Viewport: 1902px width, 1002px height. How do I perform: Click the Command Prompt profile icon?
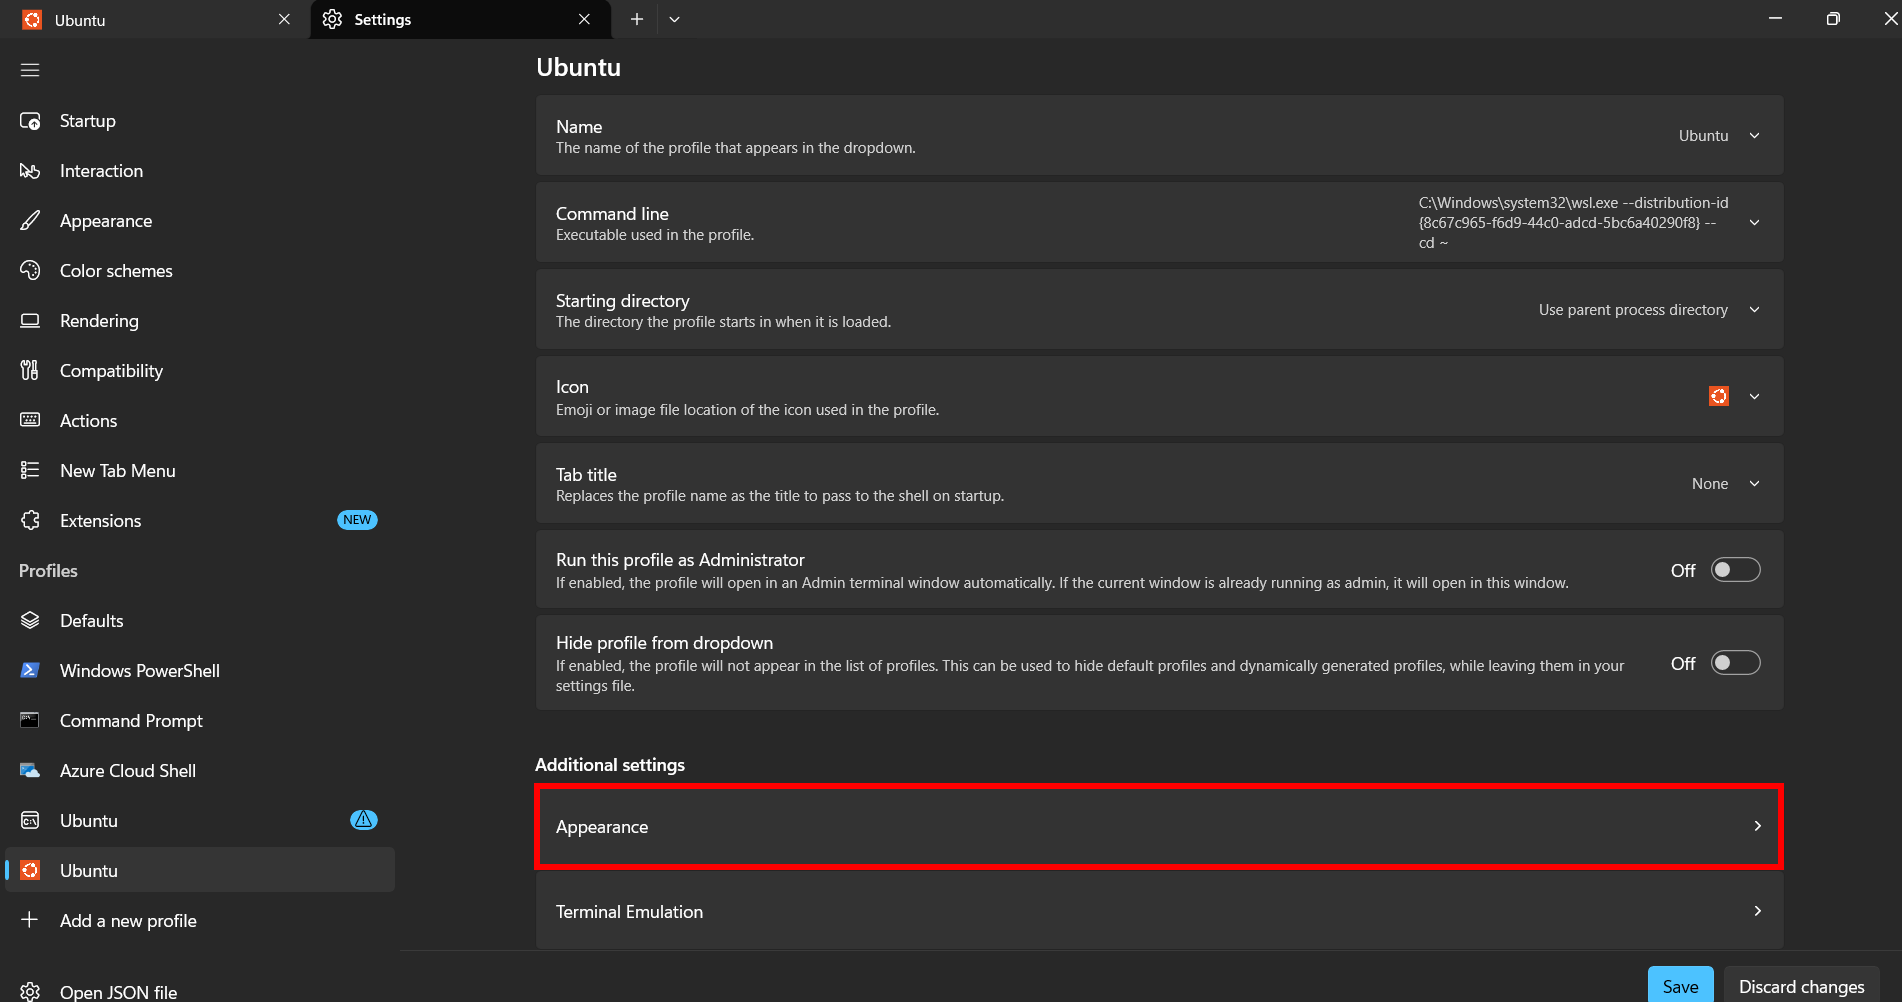pyautogui.click(x=30, y=721)
